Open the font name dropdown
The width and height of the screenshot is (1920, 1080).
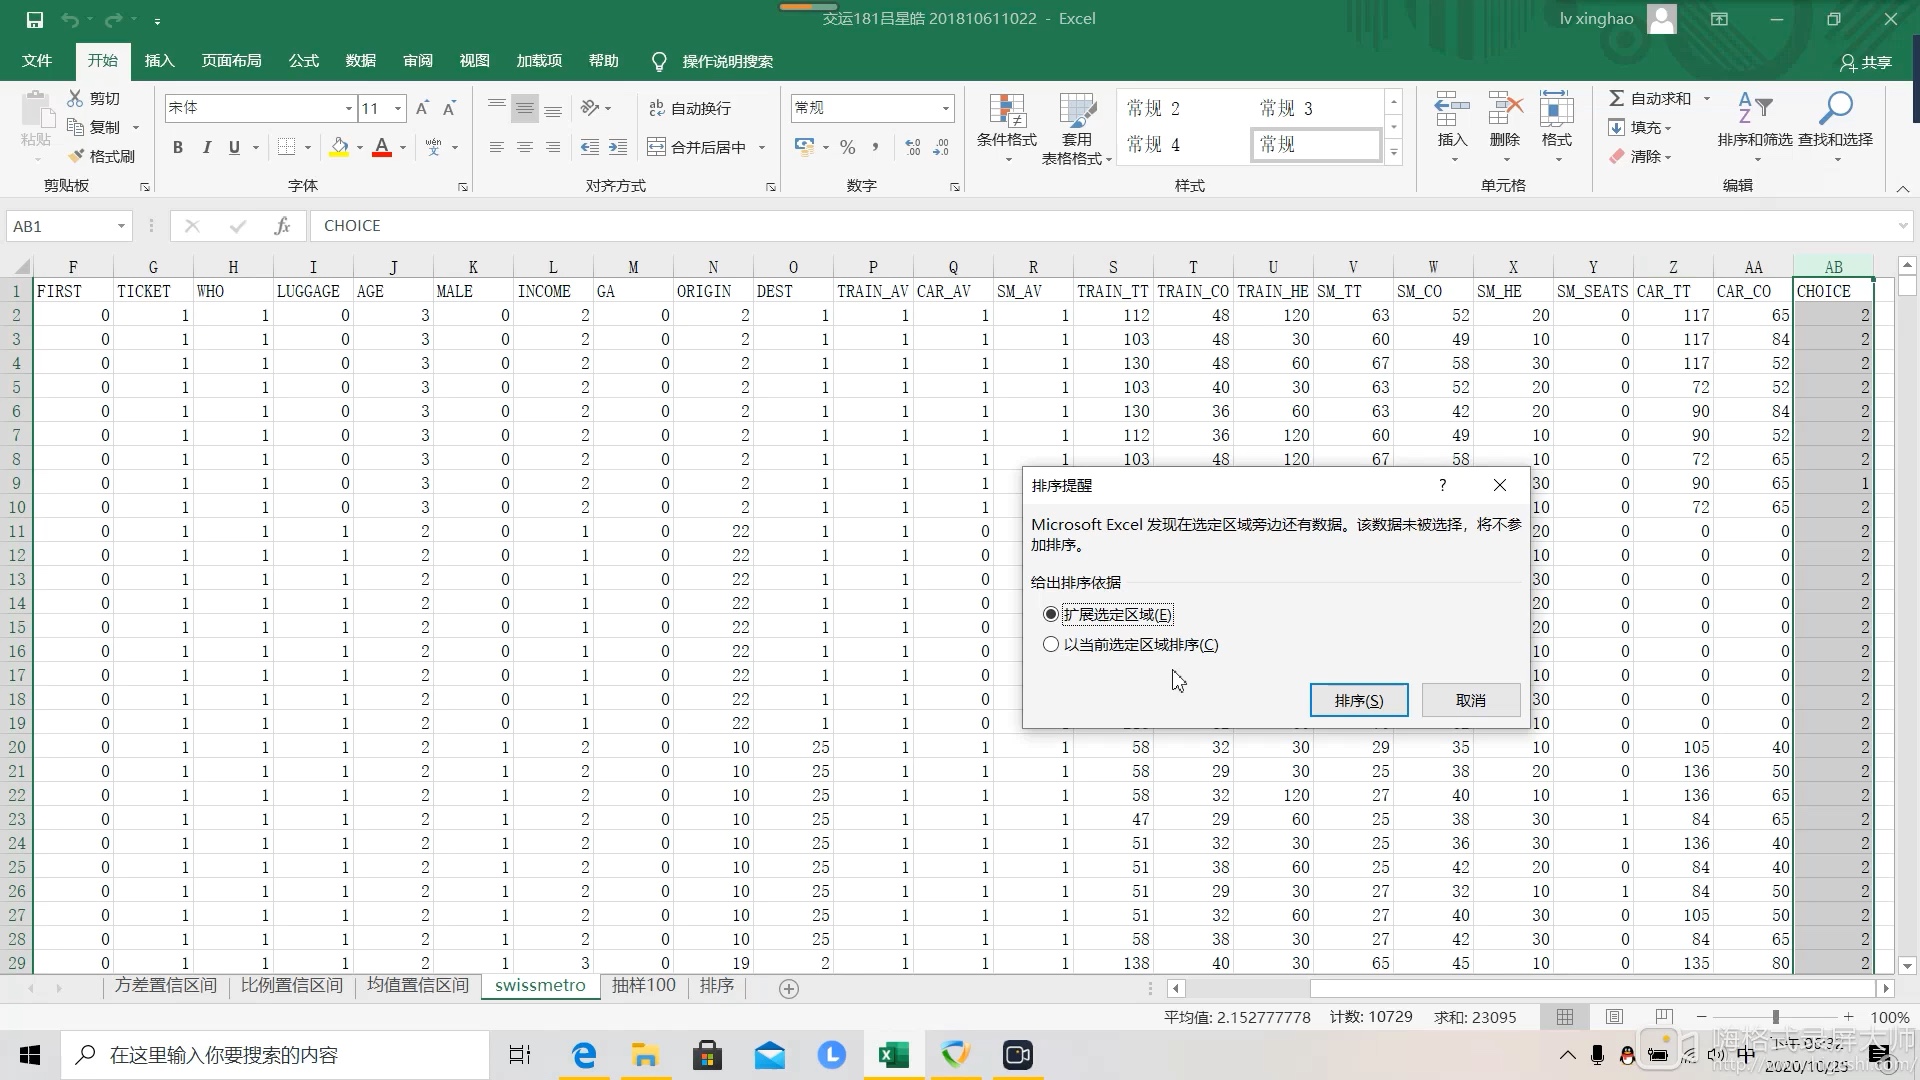click(348, 108)
